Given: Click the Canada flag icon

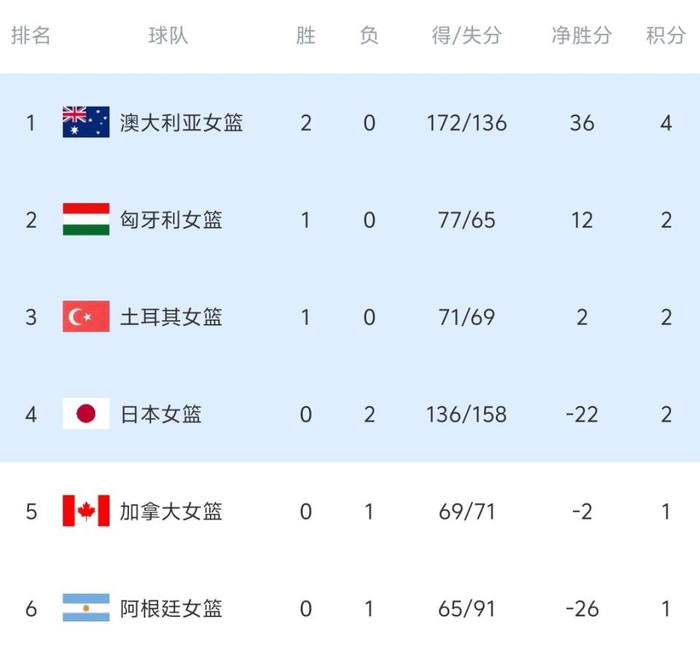Looking at the screenshot, I should [86, 511].
